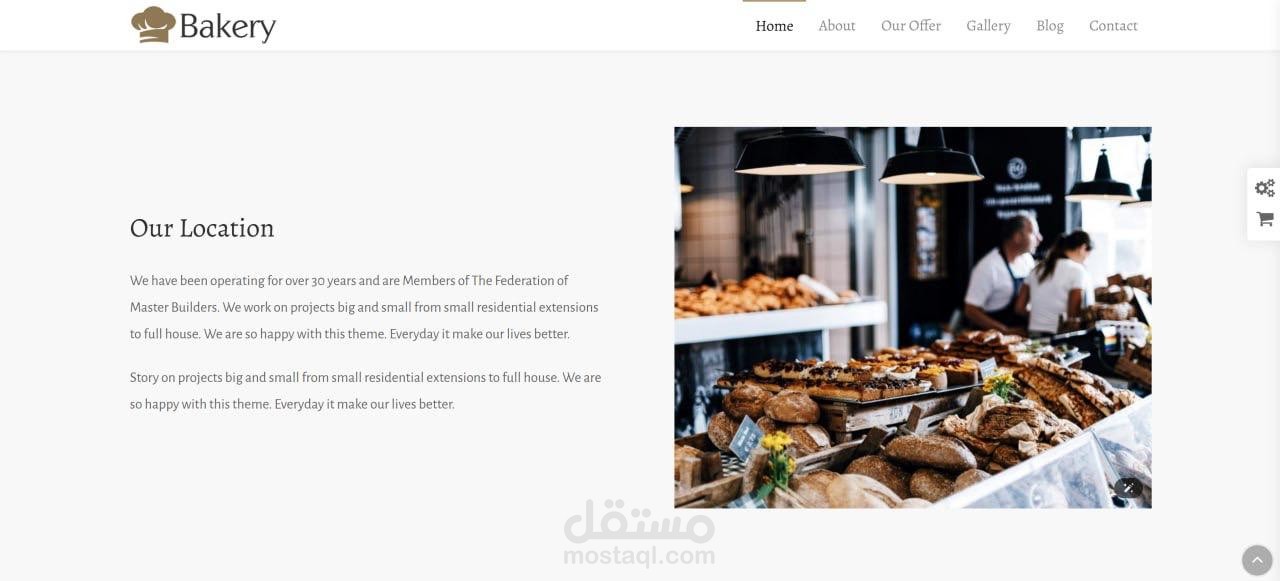This screenshot has width=1280, height=581.
Task: Visit the Blog page link
Action: [x=1050, y=26]
